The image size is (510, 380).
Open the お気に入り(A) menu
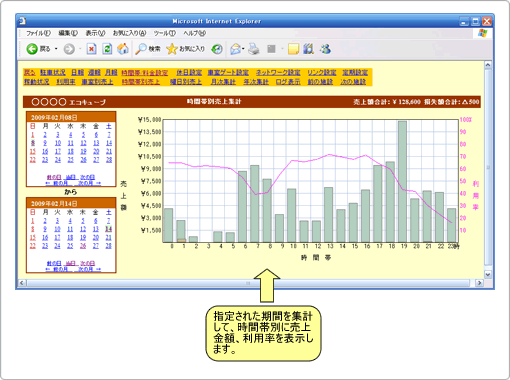pos(129,33)
